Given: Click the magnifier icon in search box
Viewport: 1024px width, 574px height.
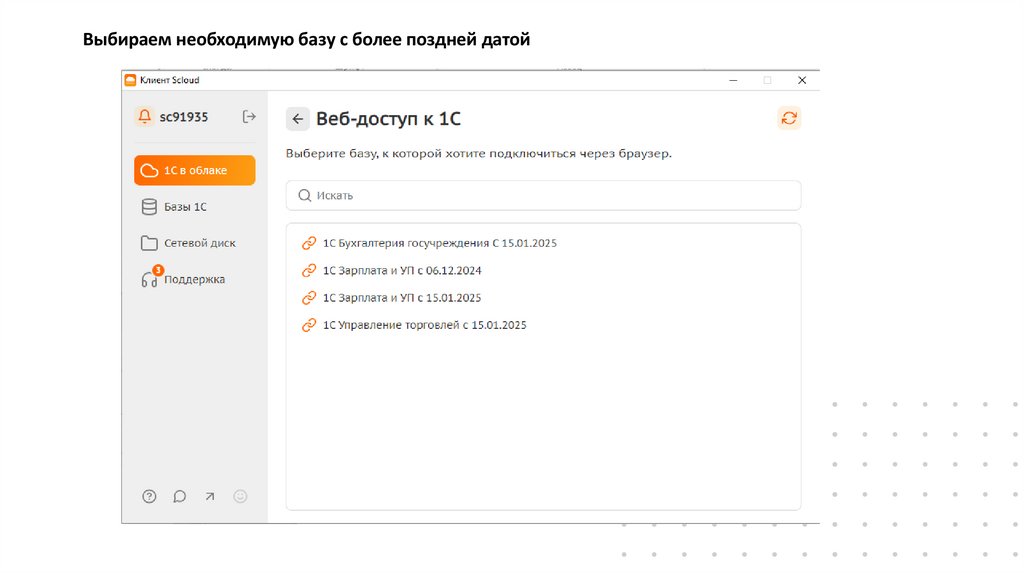Looking at the screenshot, I should (x=304, y=196).
